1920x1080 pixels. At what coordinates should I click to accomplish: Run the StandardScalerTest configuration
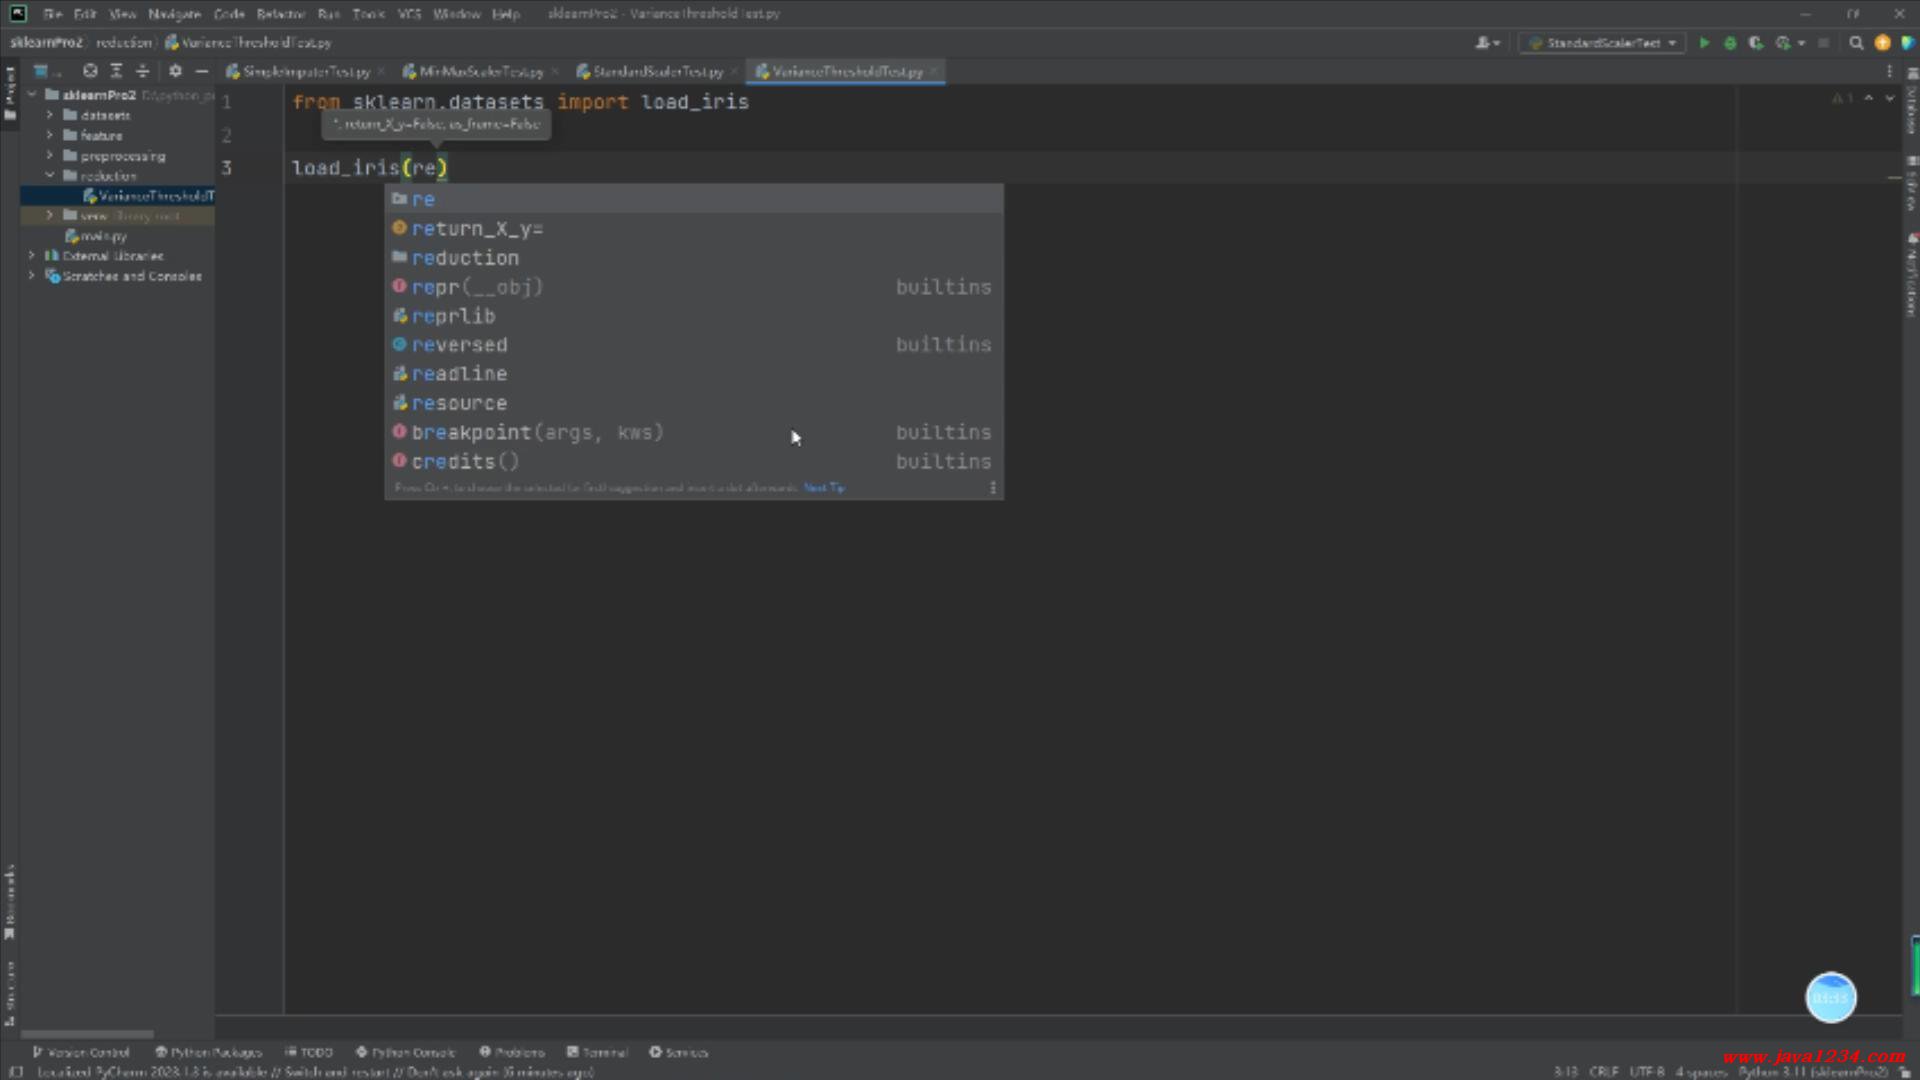pos(1704,43)
